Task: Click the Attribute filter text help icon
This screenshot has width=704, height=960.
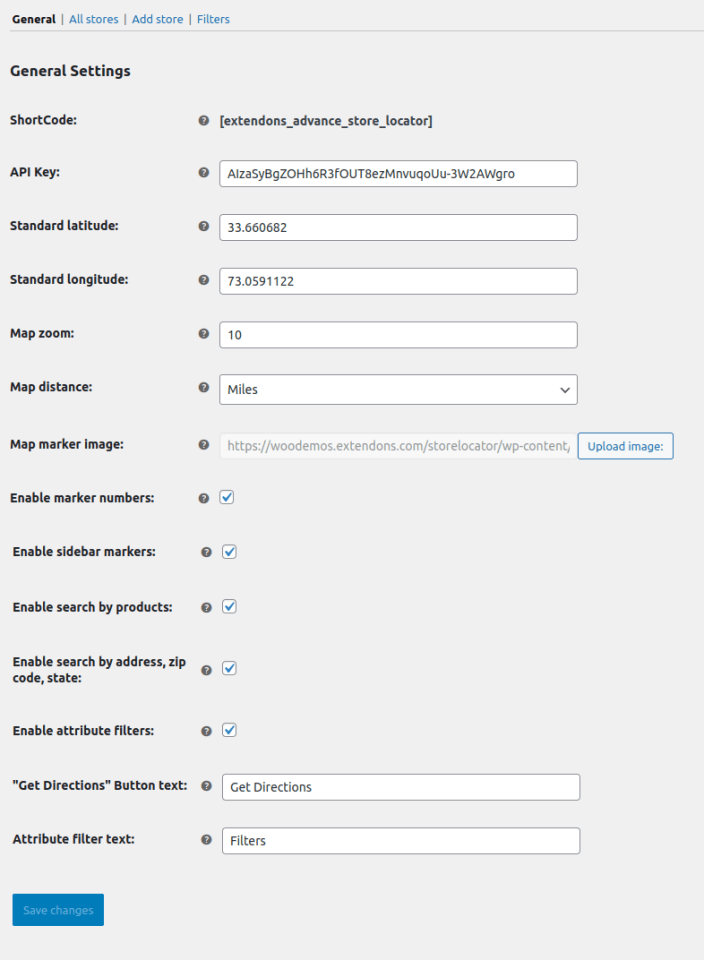Action: [207, 840]
